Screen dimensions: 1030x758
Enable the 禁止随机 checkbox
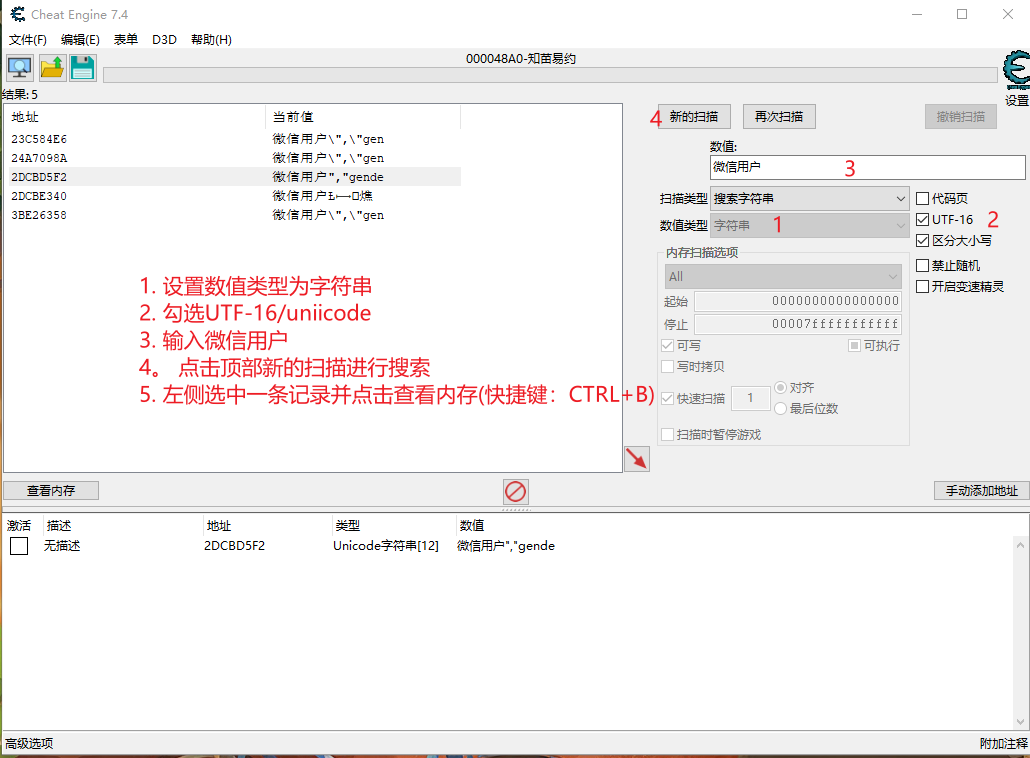[922, 265]
